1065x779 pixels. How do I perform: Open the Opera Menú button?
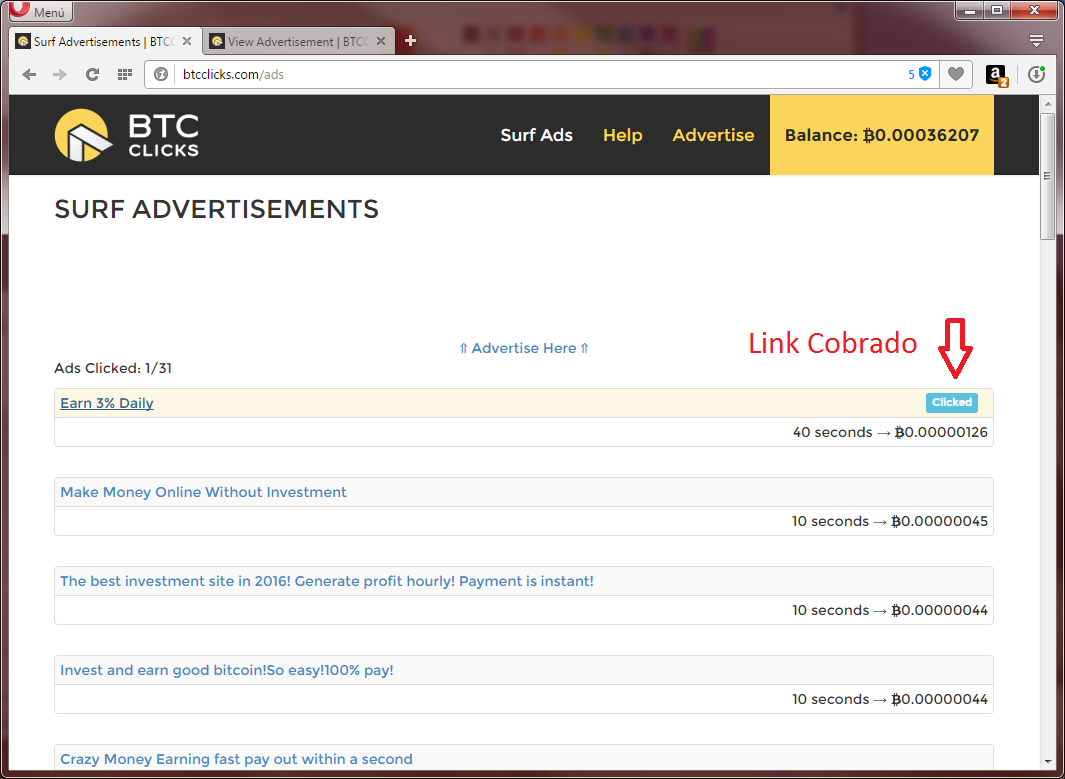pos(42,12)
